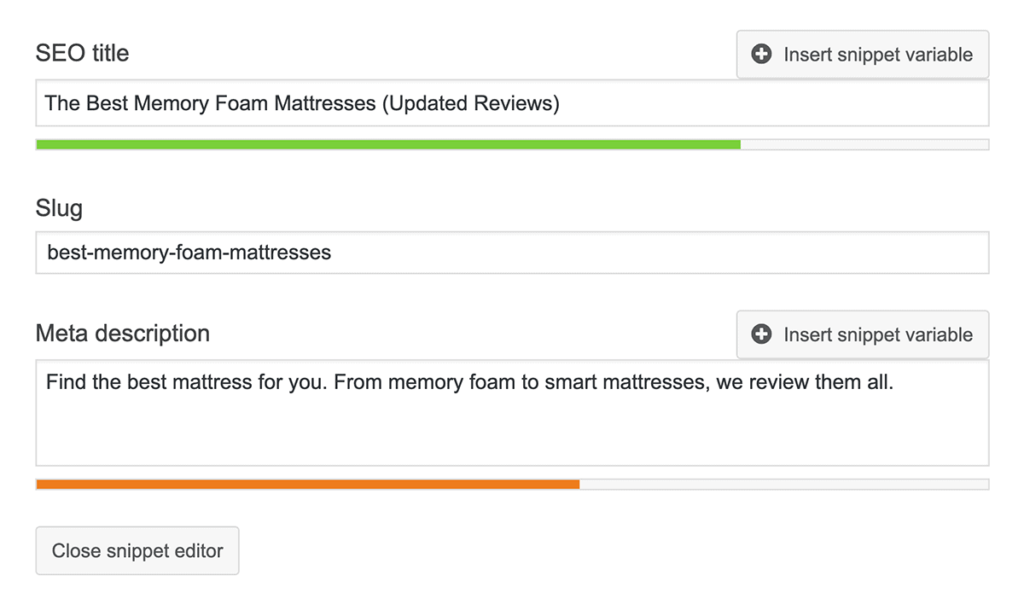Click the "SEO title" label

(82, 53)
